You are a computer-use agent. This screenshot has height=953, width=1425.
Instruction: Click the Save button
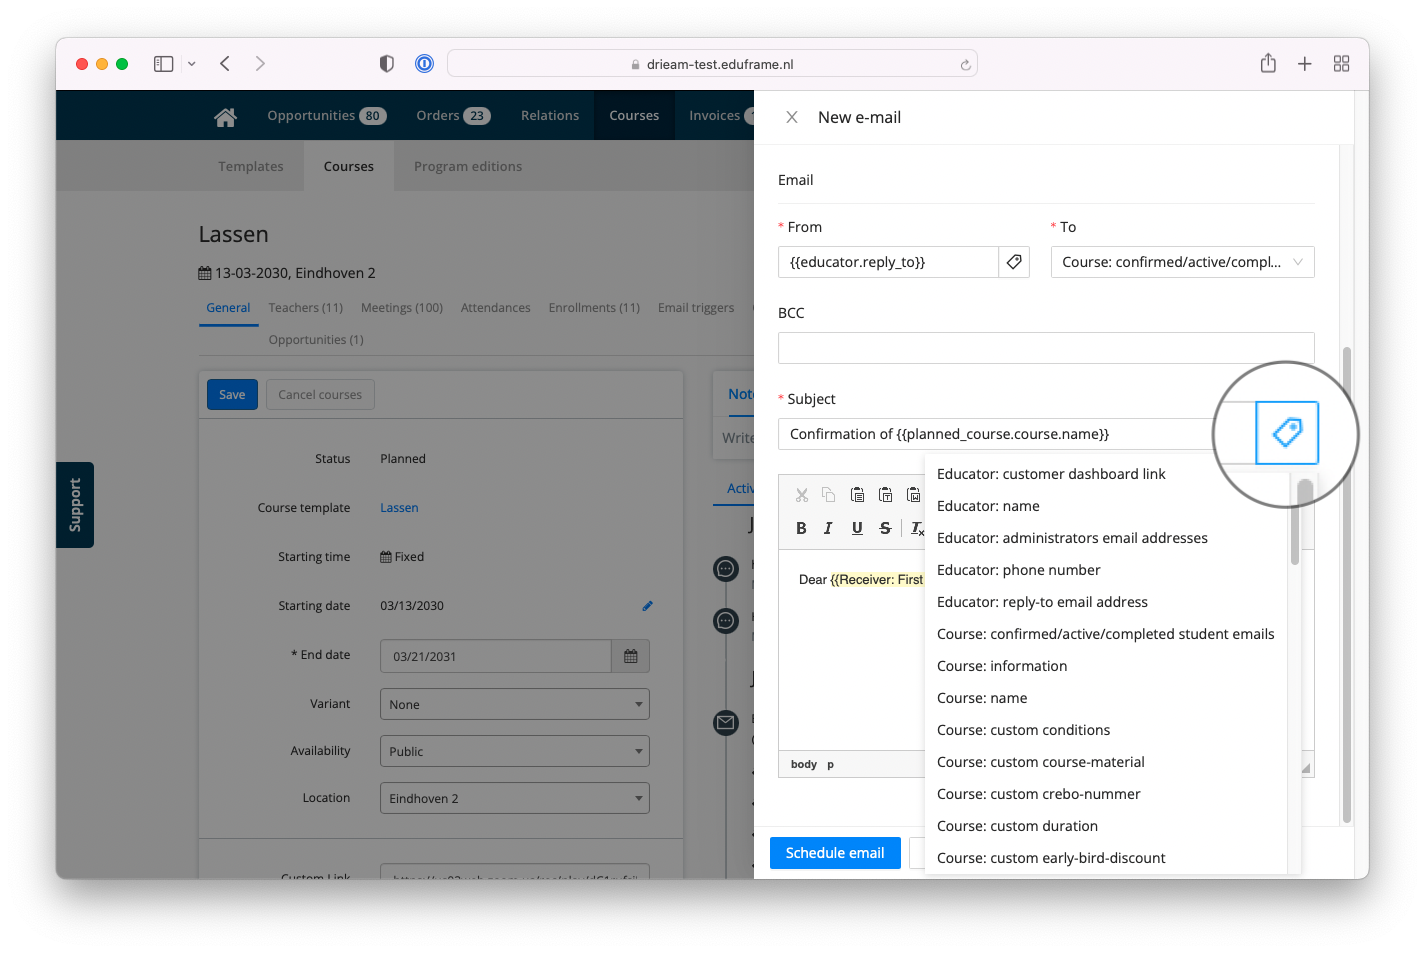coord(232,394)
